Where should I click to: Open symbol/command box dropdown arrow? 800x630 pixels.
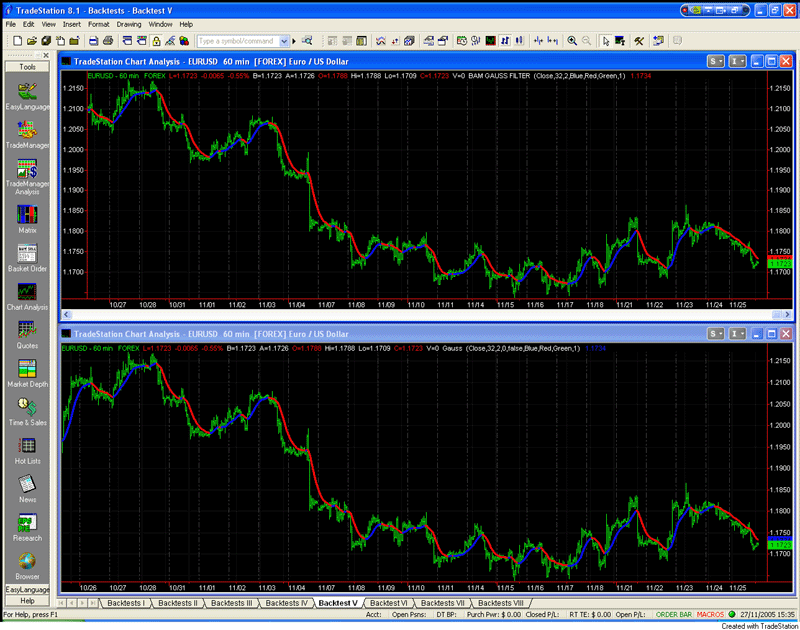click(284, 41)
